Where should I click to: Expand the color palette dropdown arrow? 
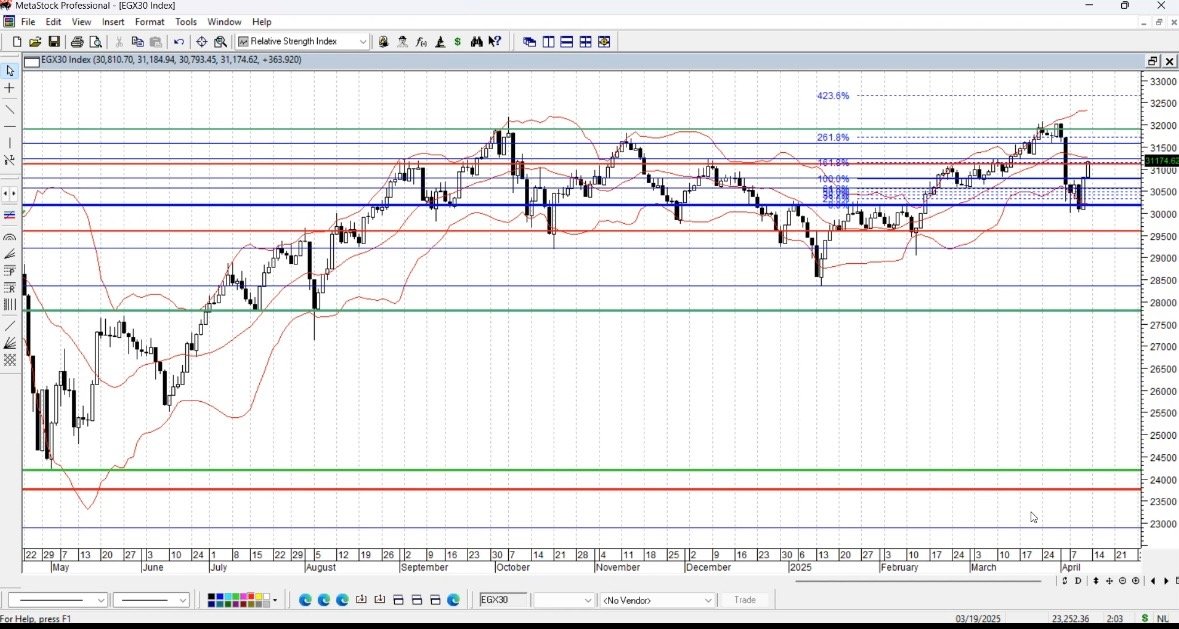[x=275, y=600]
